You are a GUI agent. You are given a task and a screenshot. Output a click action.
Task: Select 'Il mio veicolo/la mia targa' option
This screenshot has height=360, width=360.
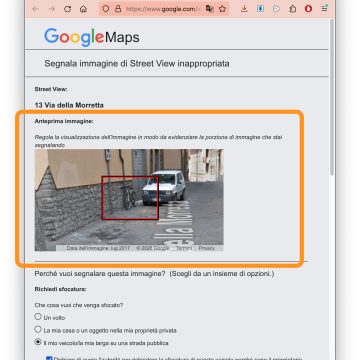[38, 342]
